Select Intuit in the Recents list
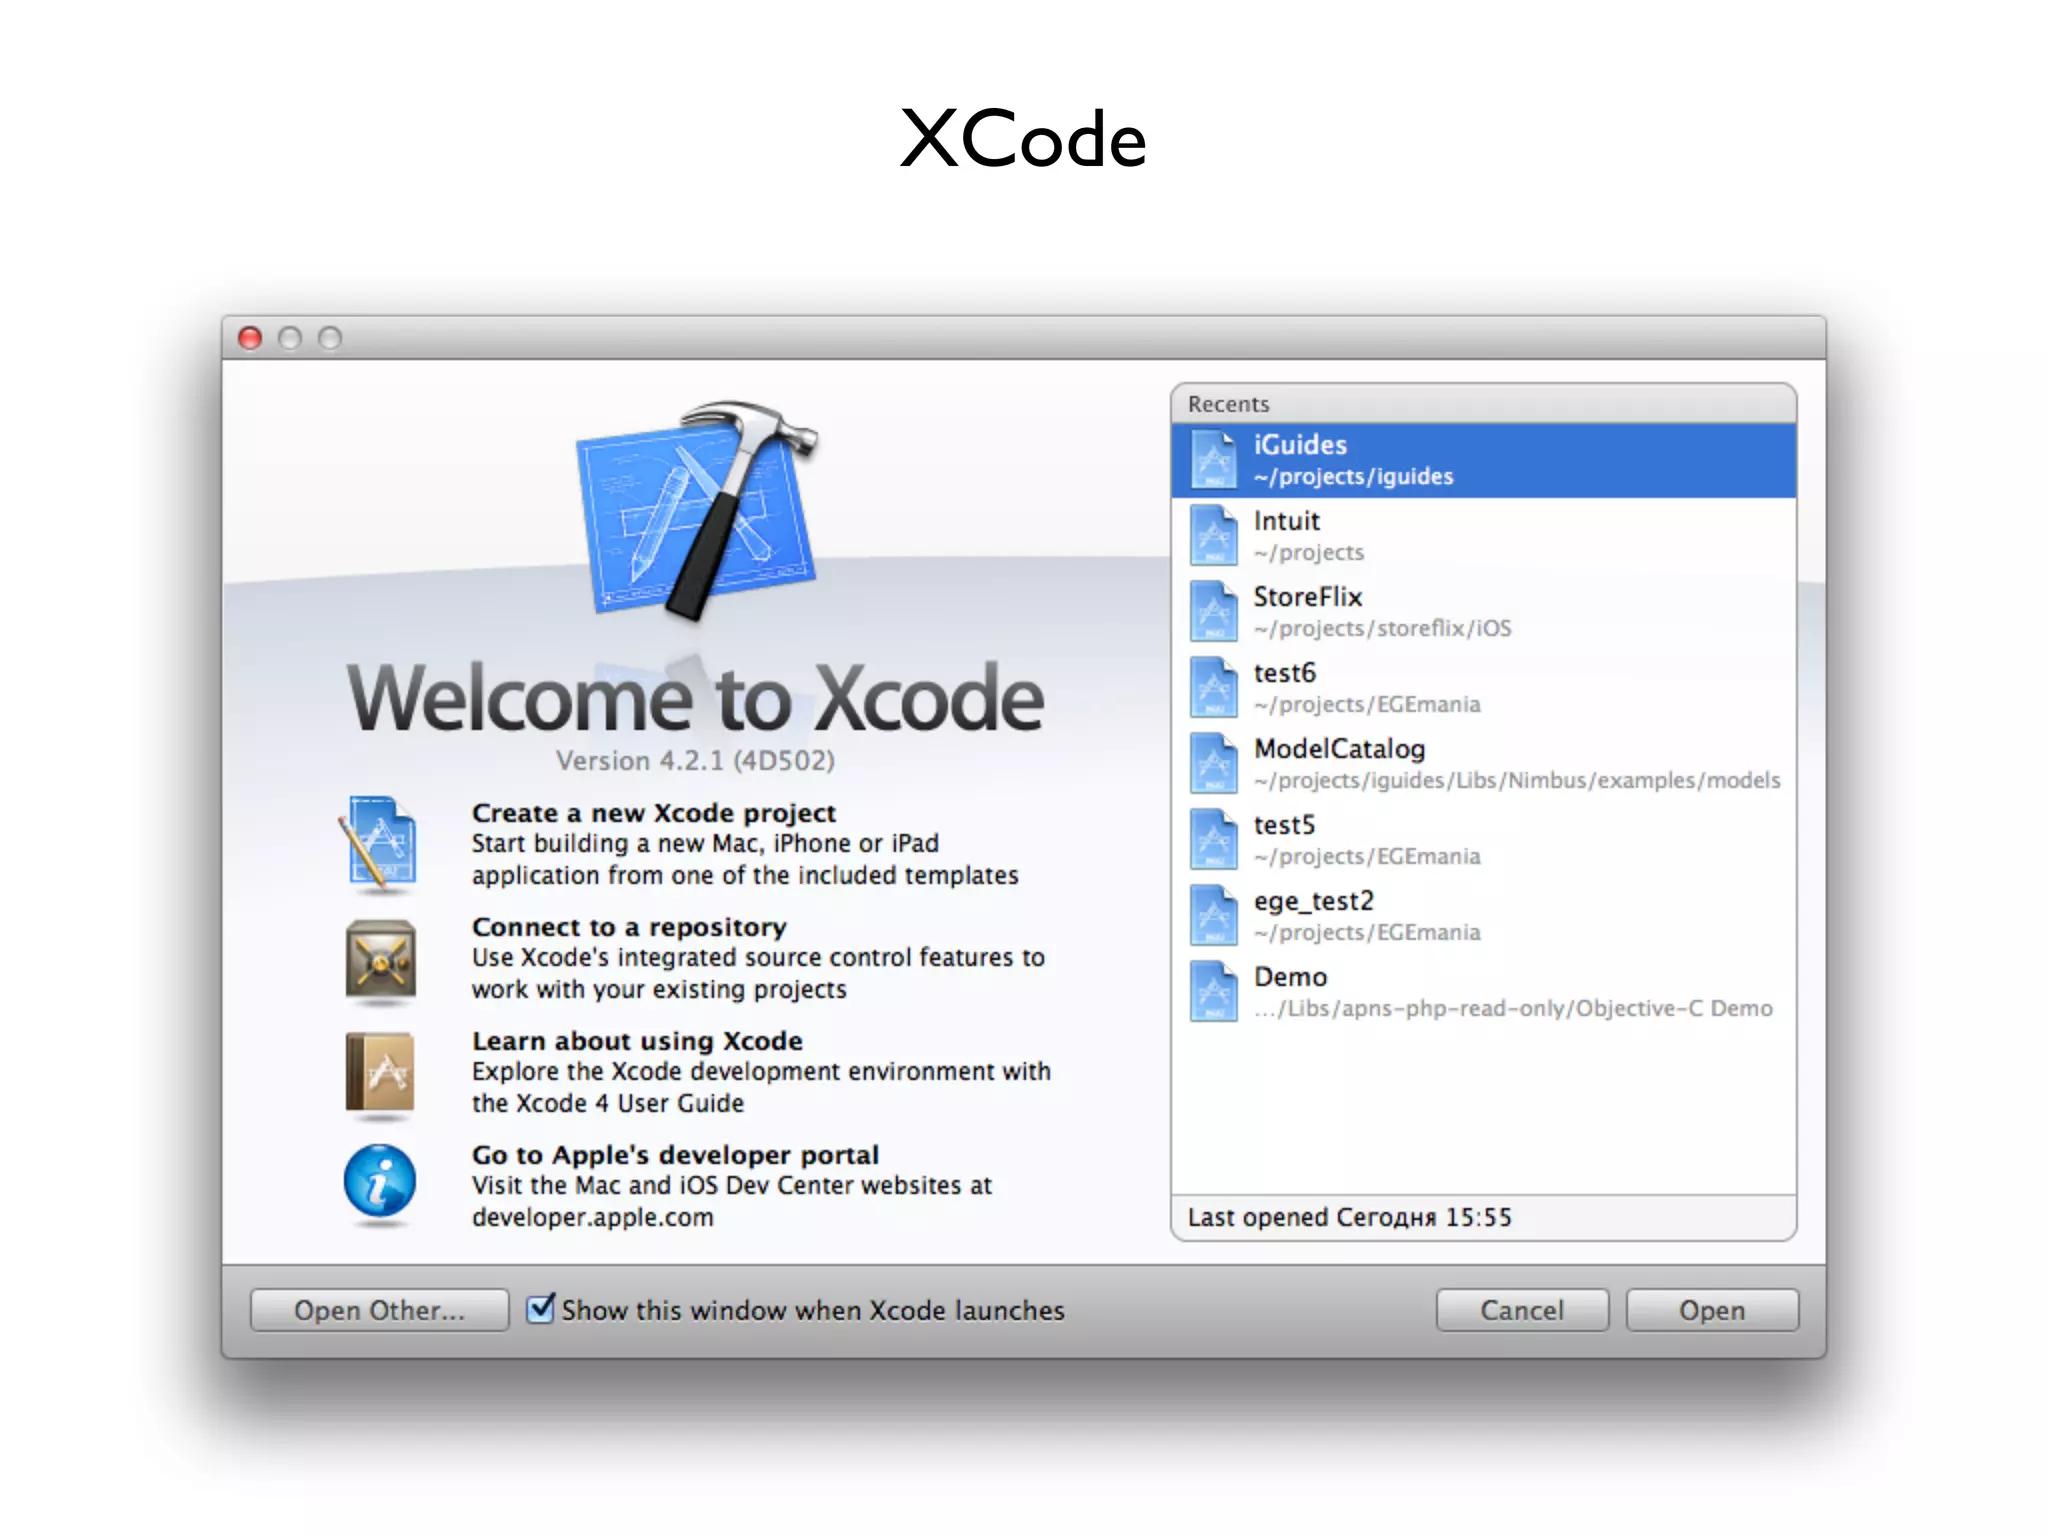The height and width of the screenshot is (1536, 2048). coord(1484,536)
